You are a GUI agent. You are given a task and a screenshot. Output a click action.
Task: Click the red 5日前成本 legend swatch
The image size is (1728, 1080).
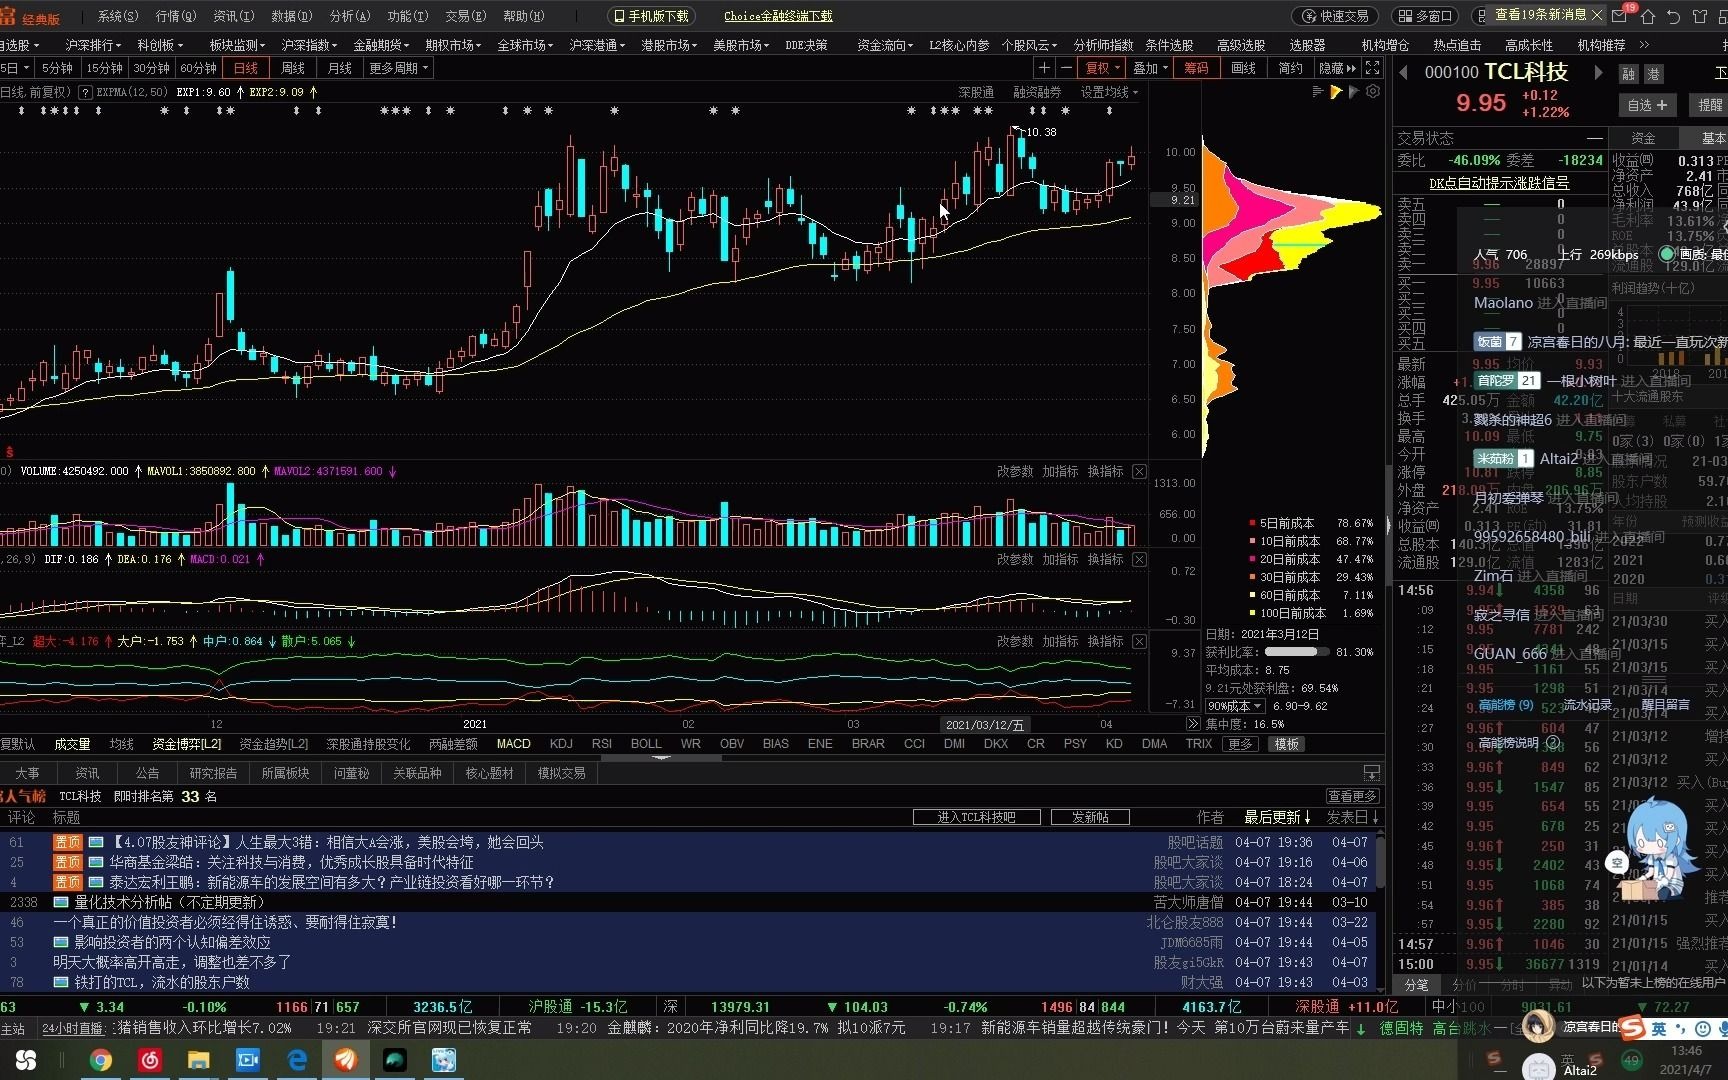pos(1252,523)
